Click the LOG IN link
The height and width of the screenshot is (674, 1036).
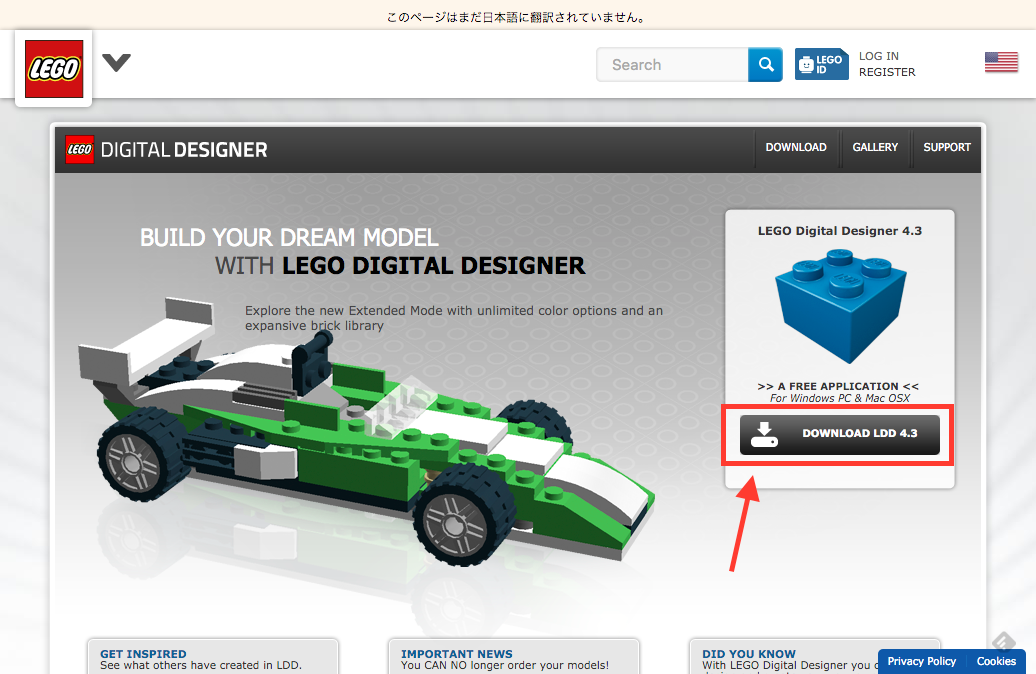click(878, 56)
